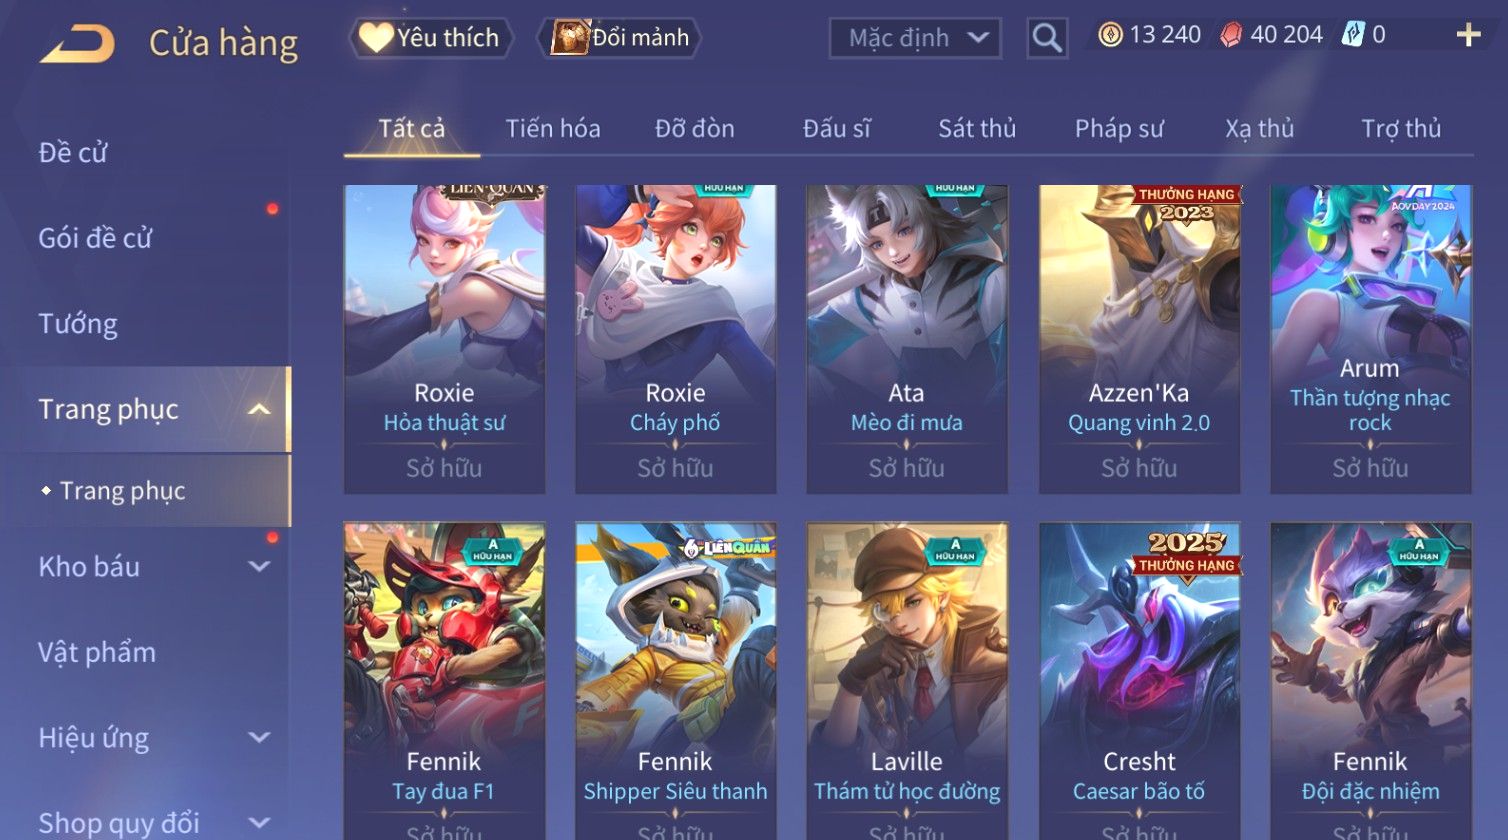This screenshot has height=840, width=1508.
Task: Open the Mặc định sort dropdown
Action: pos(915,38)
